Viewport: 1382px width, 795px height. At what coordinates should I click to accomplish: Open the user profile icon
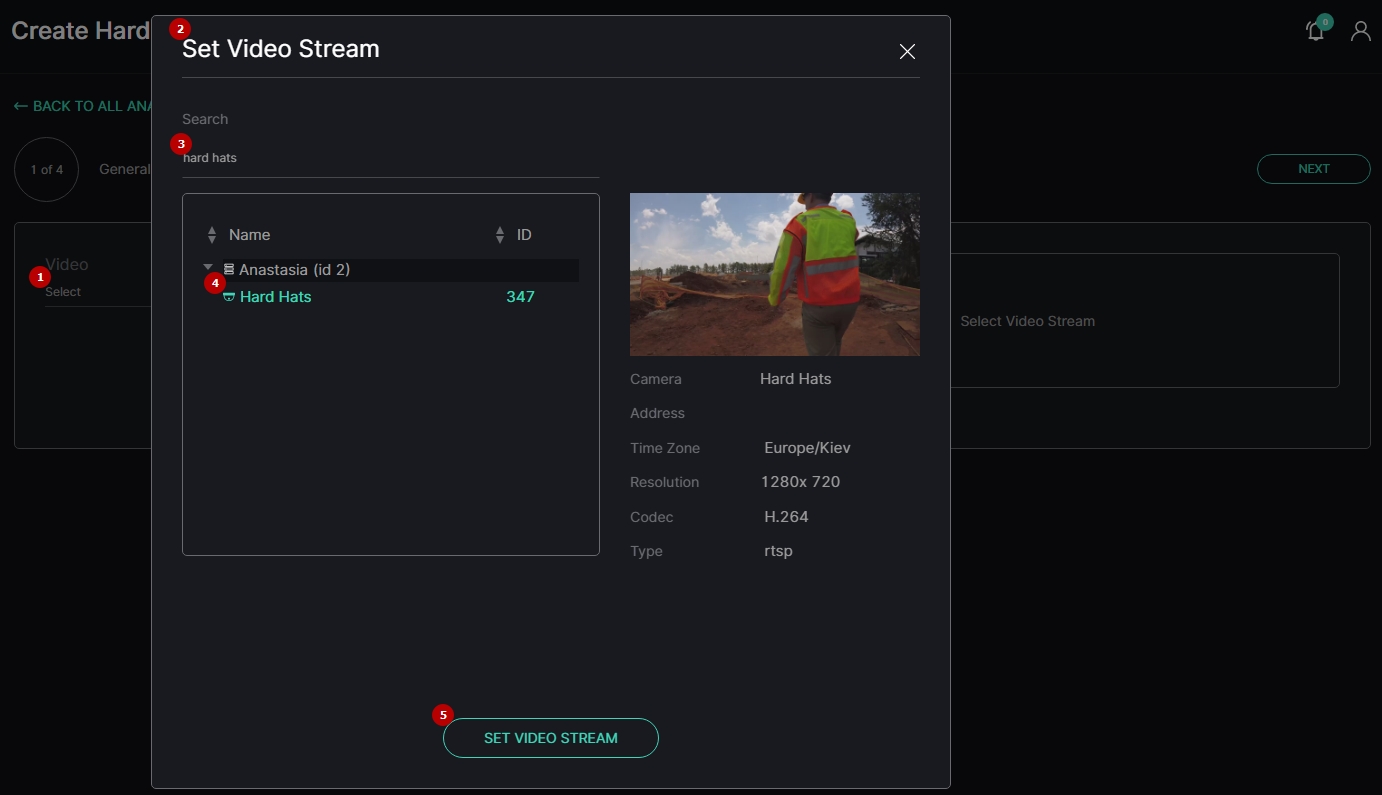(x=1361, y=31)
